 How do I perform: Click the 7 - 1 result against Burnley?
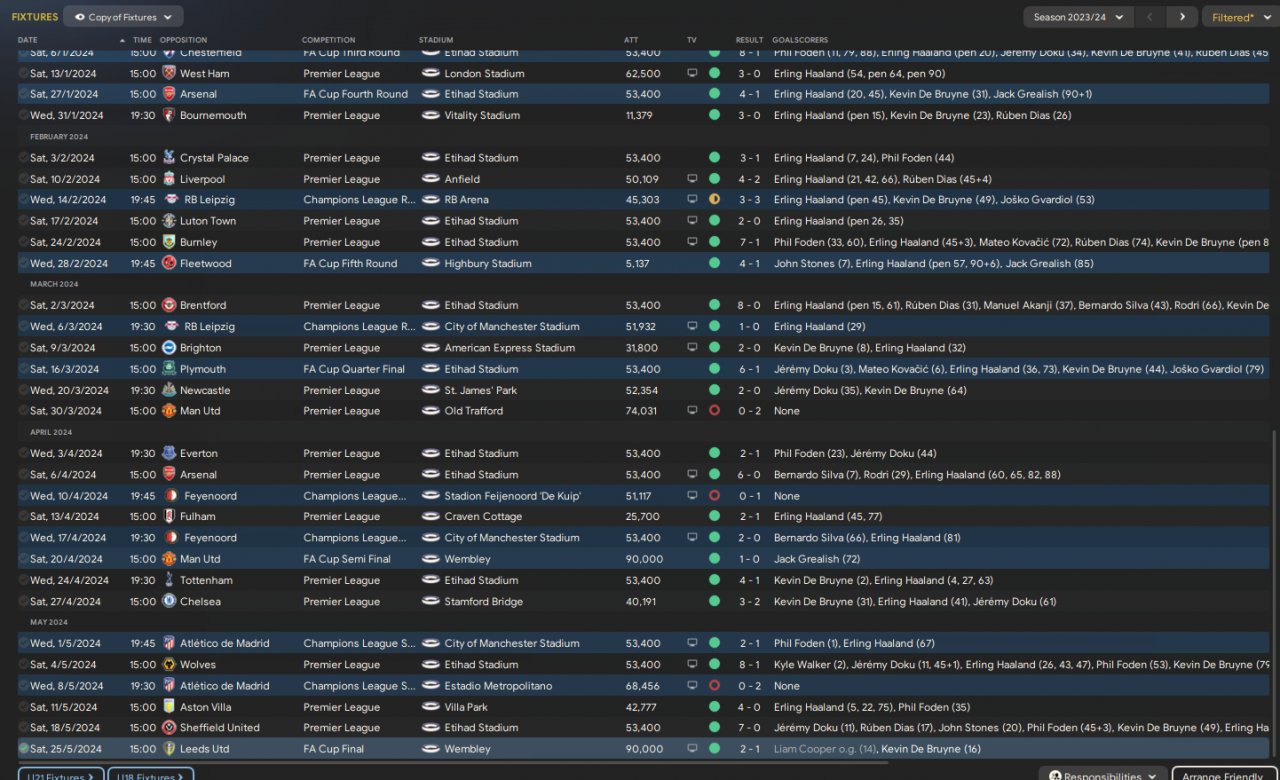pos(750,242)
